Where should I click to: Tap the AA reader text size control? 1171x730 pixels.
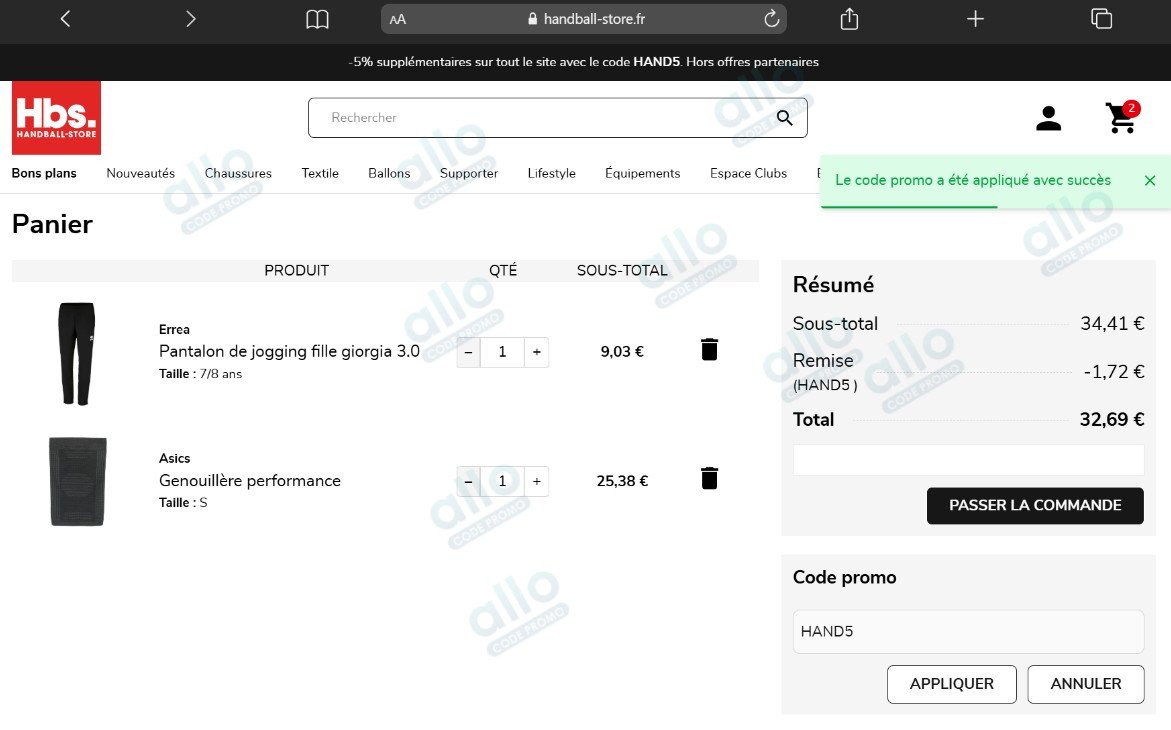tap(397, 19)
